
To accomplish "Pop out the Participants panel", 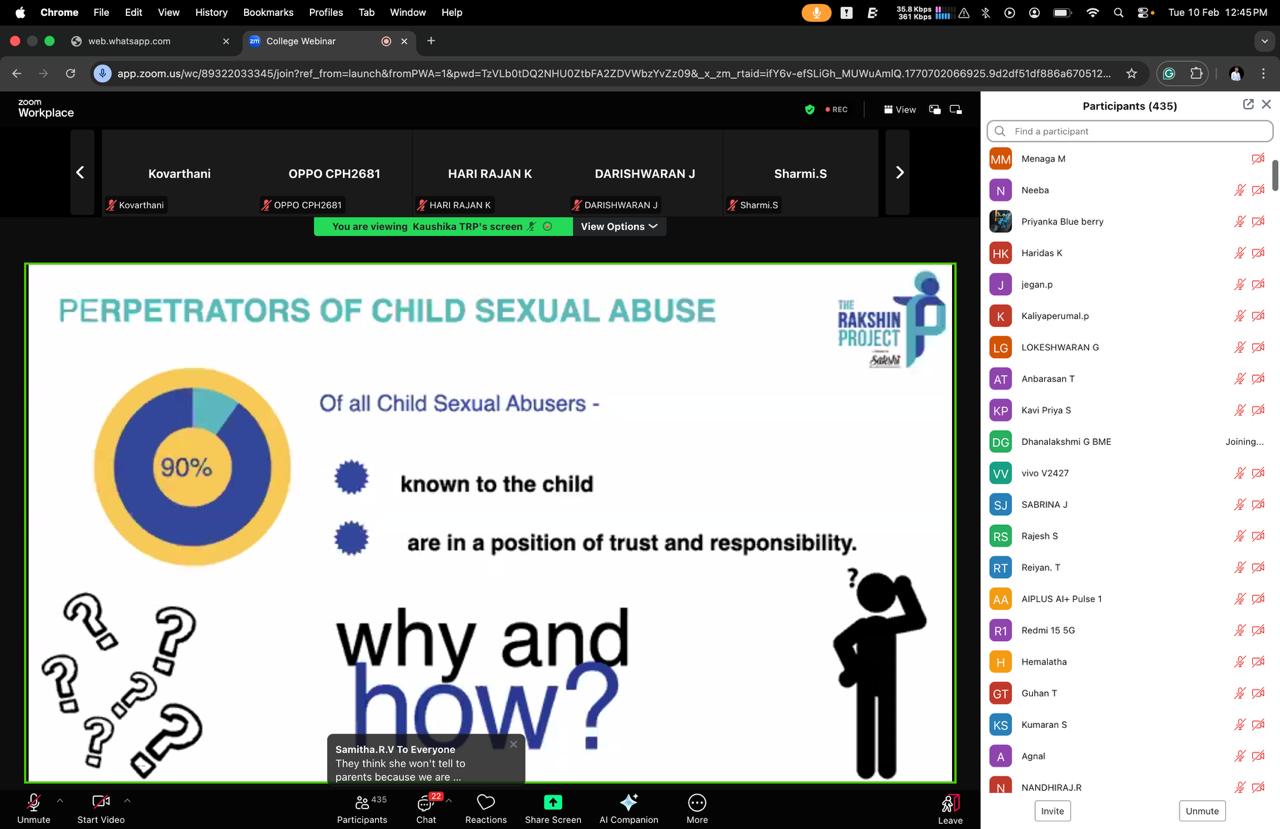I will [1248, 105].
